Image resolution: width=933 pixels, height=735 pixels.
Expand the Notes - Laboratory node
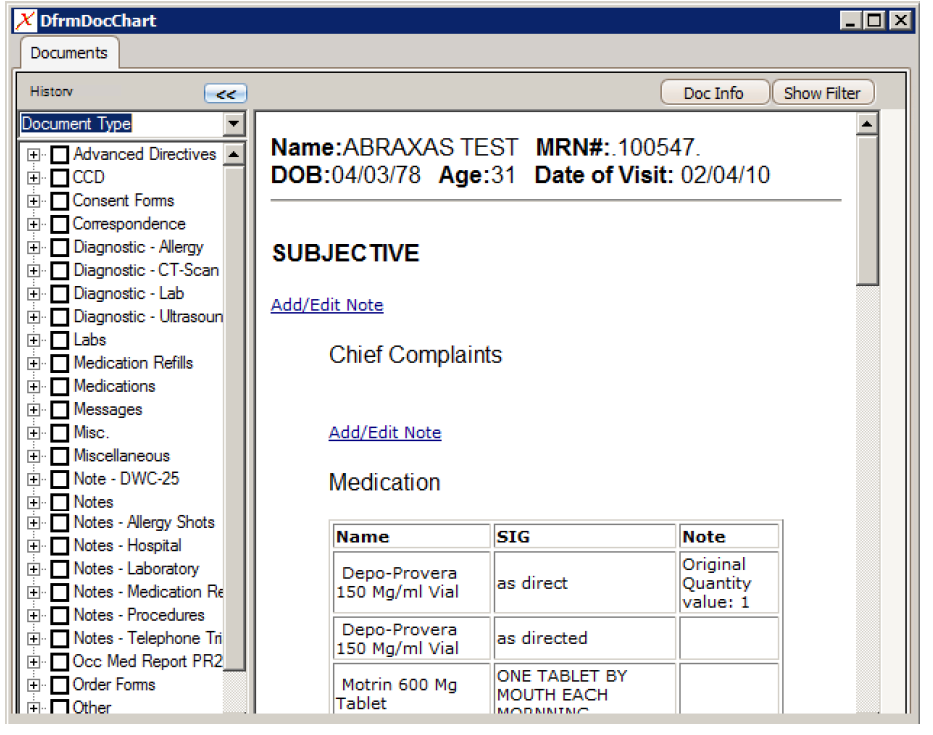click(x=34, y=570)
